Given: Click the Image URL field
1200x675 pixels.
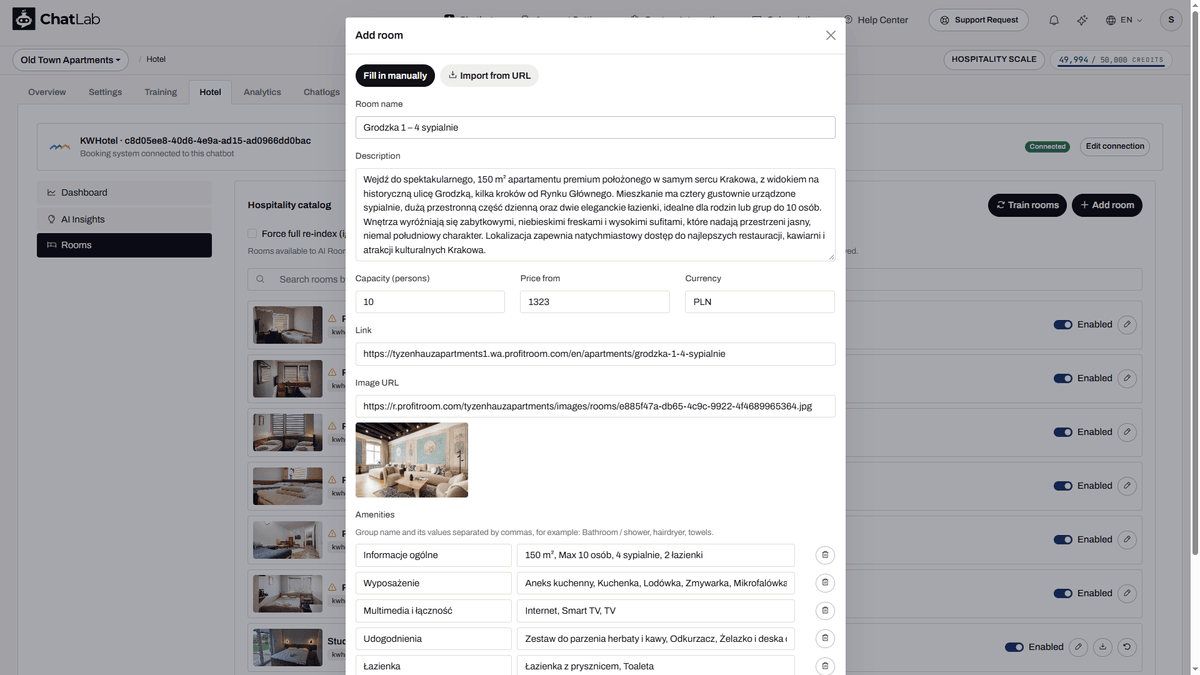Looking at the screenshot, I should 595,406.
